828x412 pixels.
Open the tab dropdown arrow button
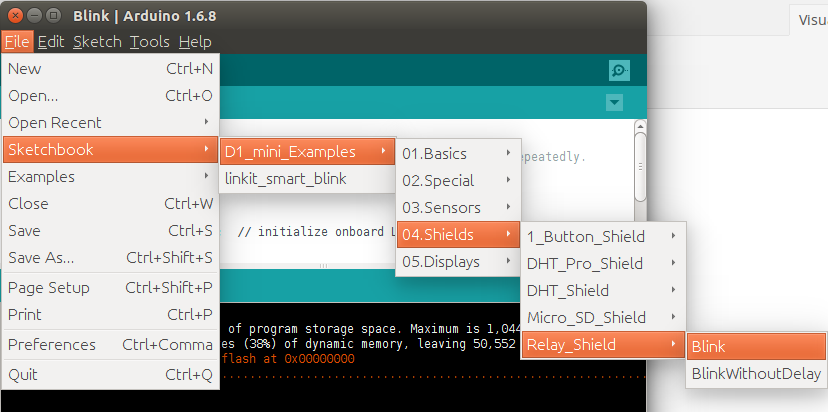pos(614,102)
